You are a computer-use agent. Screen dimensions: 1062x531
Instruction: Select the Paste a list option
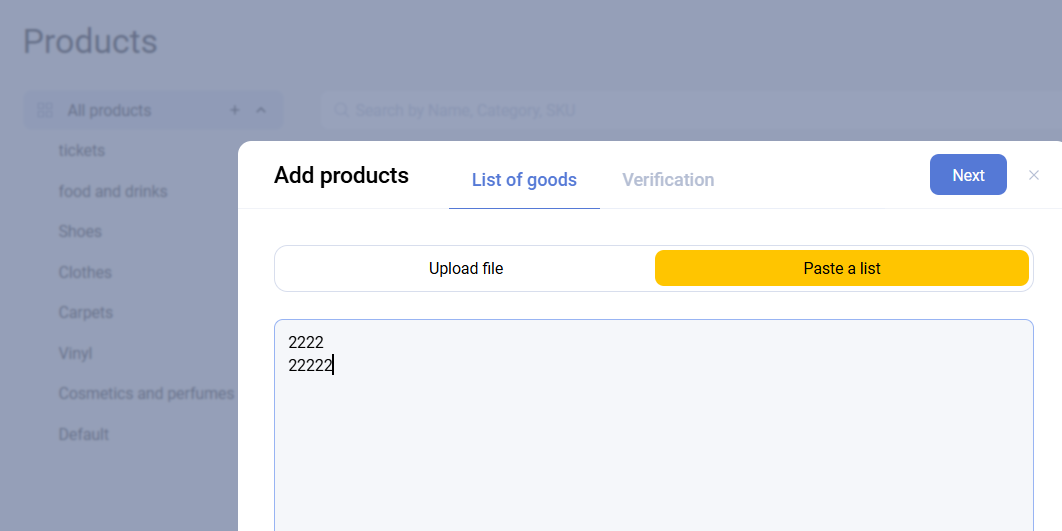point(842,268)
